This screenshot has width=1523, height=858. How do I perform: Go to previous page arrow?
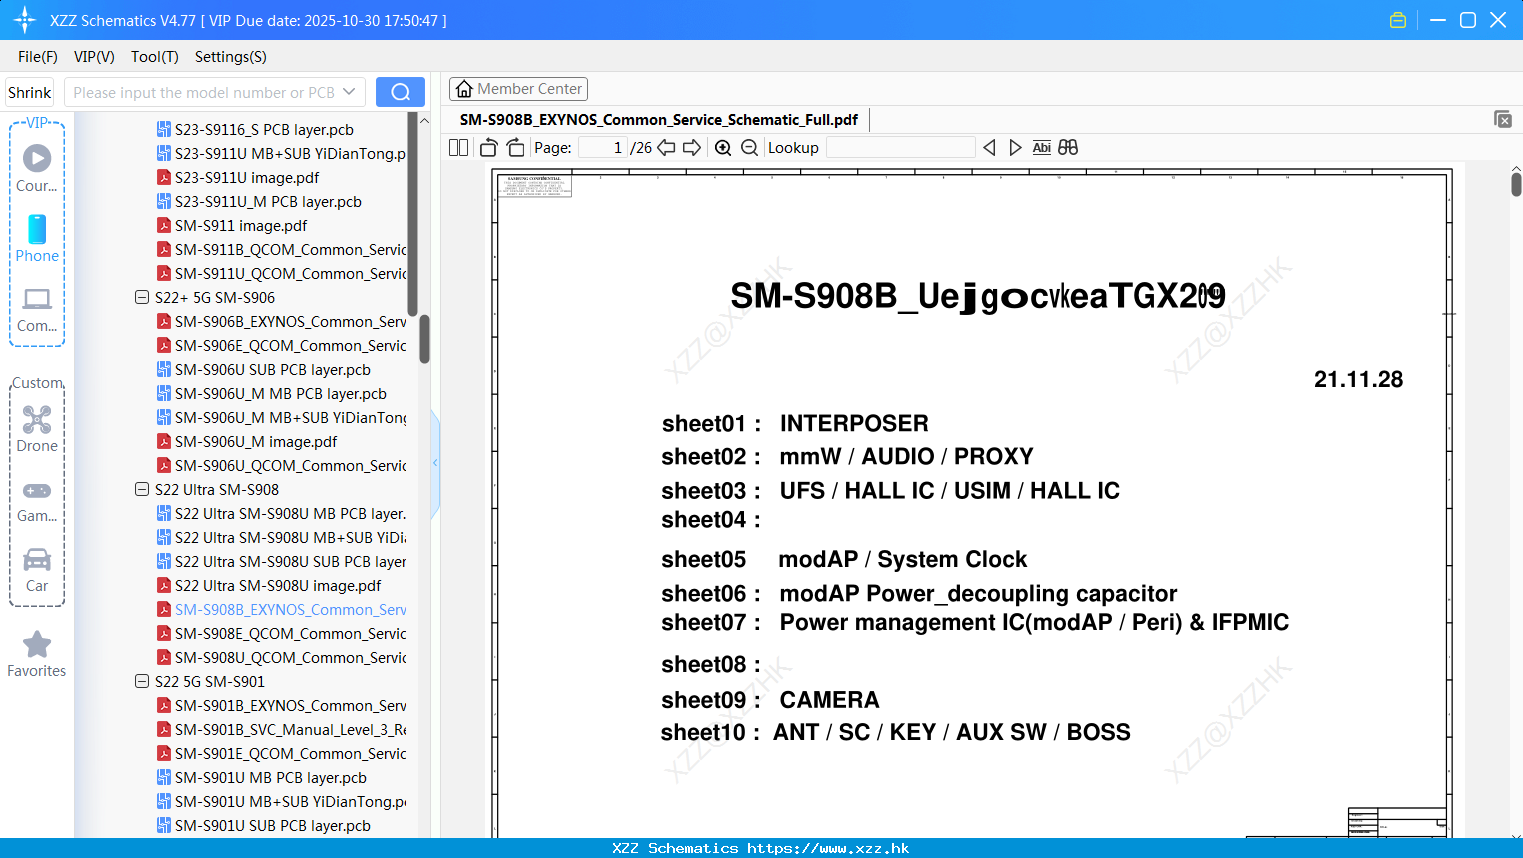click(x=666, y=148)
